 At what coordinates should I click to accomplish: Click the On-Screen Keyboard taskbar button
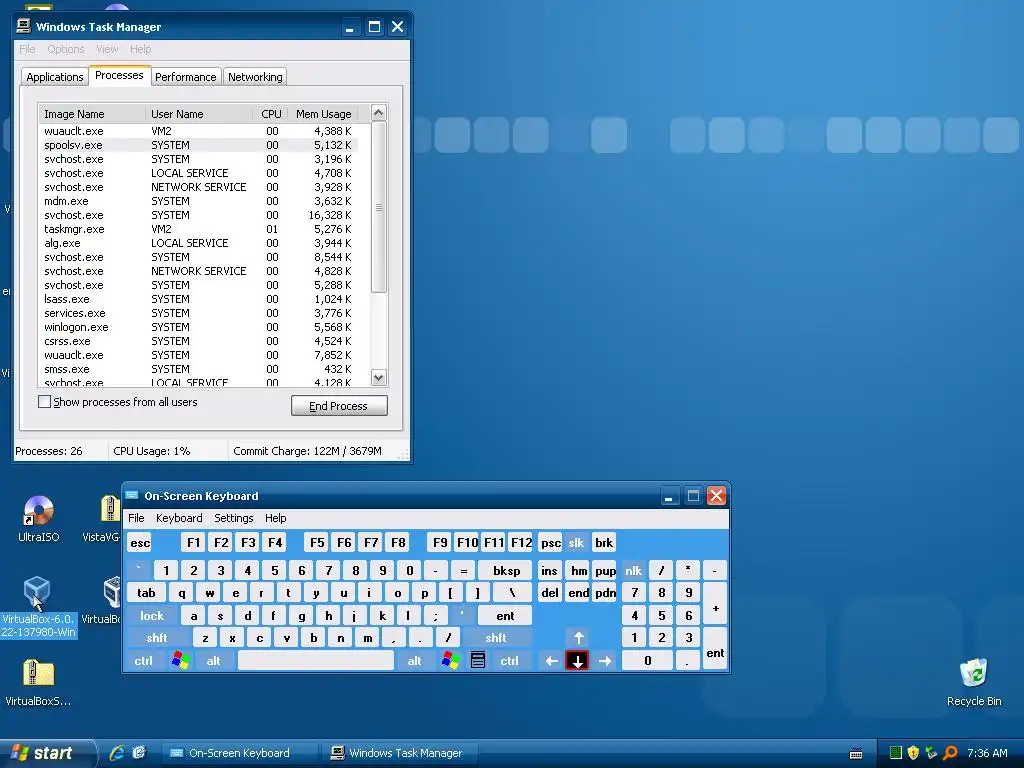(240, 753)
